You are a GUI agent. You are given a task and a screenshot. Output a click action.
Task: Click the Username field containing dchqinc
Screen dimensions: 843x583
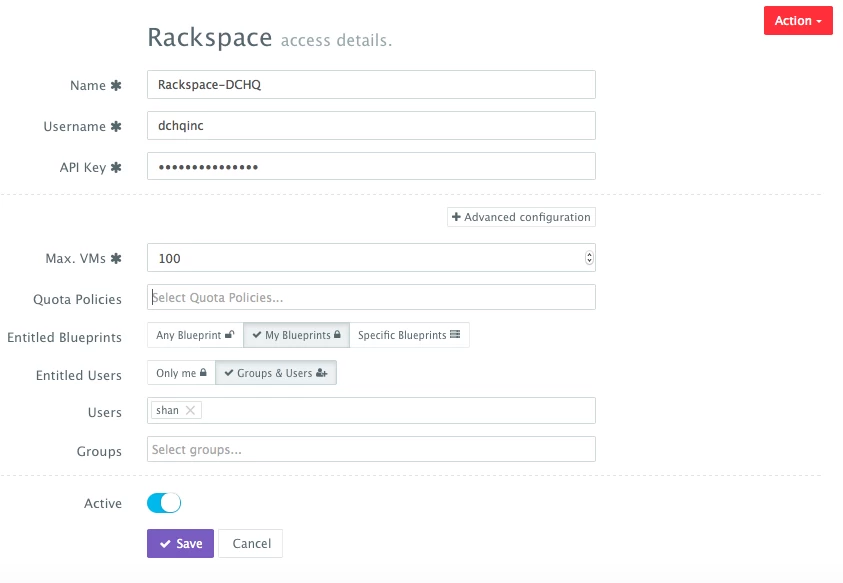(x=371, y=125)
